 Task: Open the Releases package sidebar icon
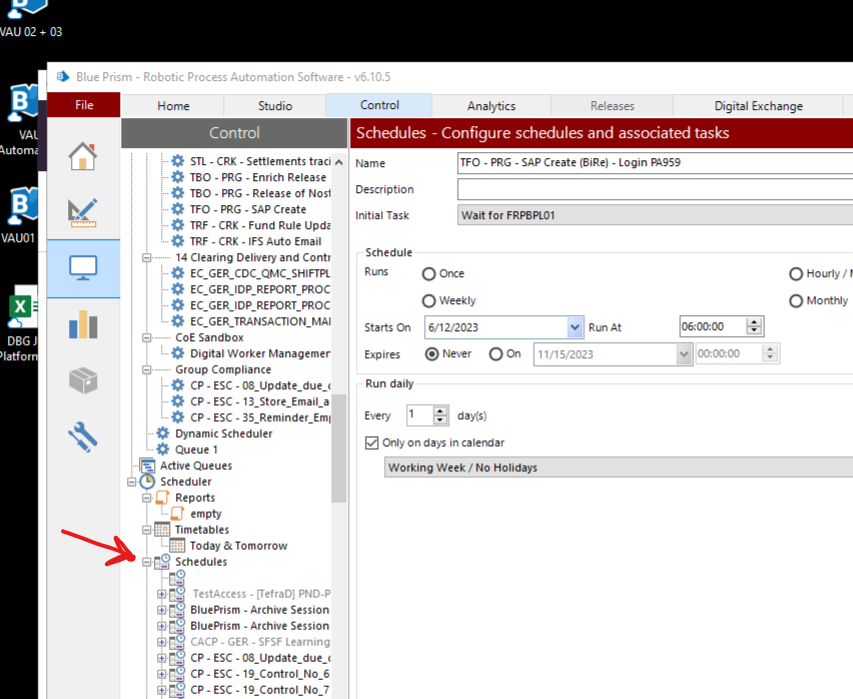[82, 381]
